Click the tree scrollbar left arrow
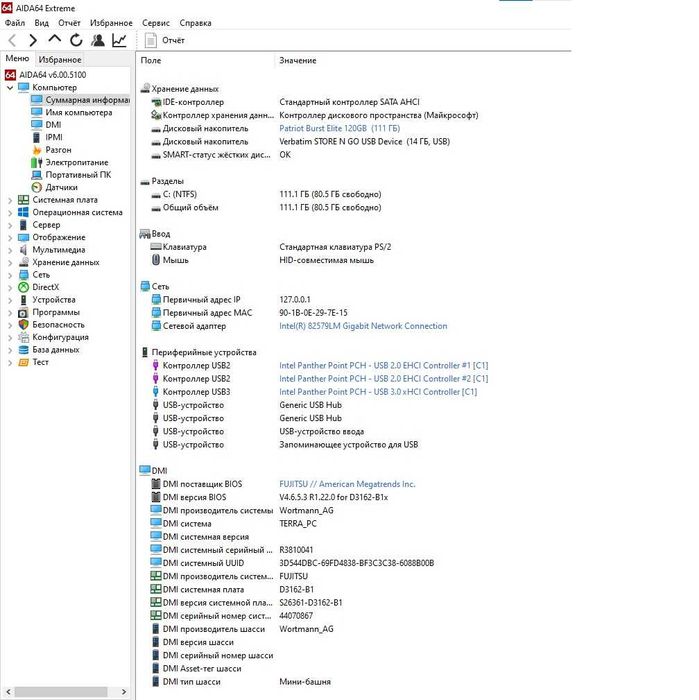 (8, 692)
